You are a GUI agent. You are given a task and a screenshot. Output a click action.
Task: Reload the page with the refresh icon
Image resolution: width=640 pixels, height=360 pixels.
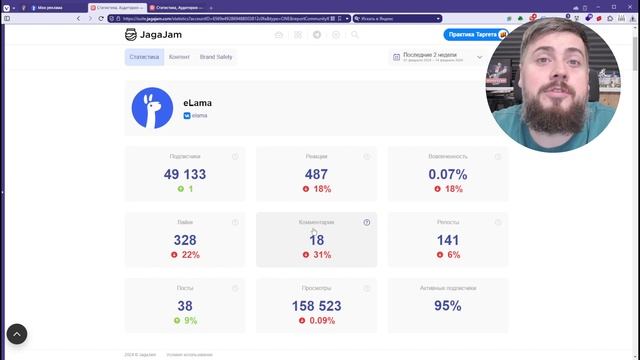click(x=101, y=18)
